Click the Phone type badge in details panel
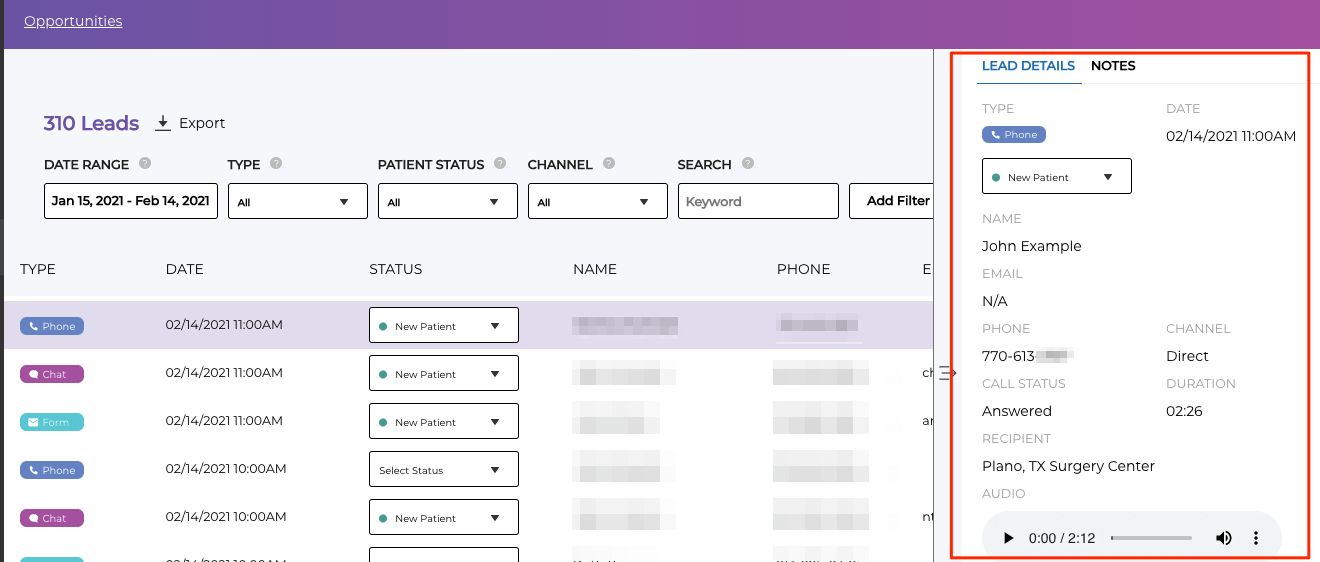 point(1014,134)
